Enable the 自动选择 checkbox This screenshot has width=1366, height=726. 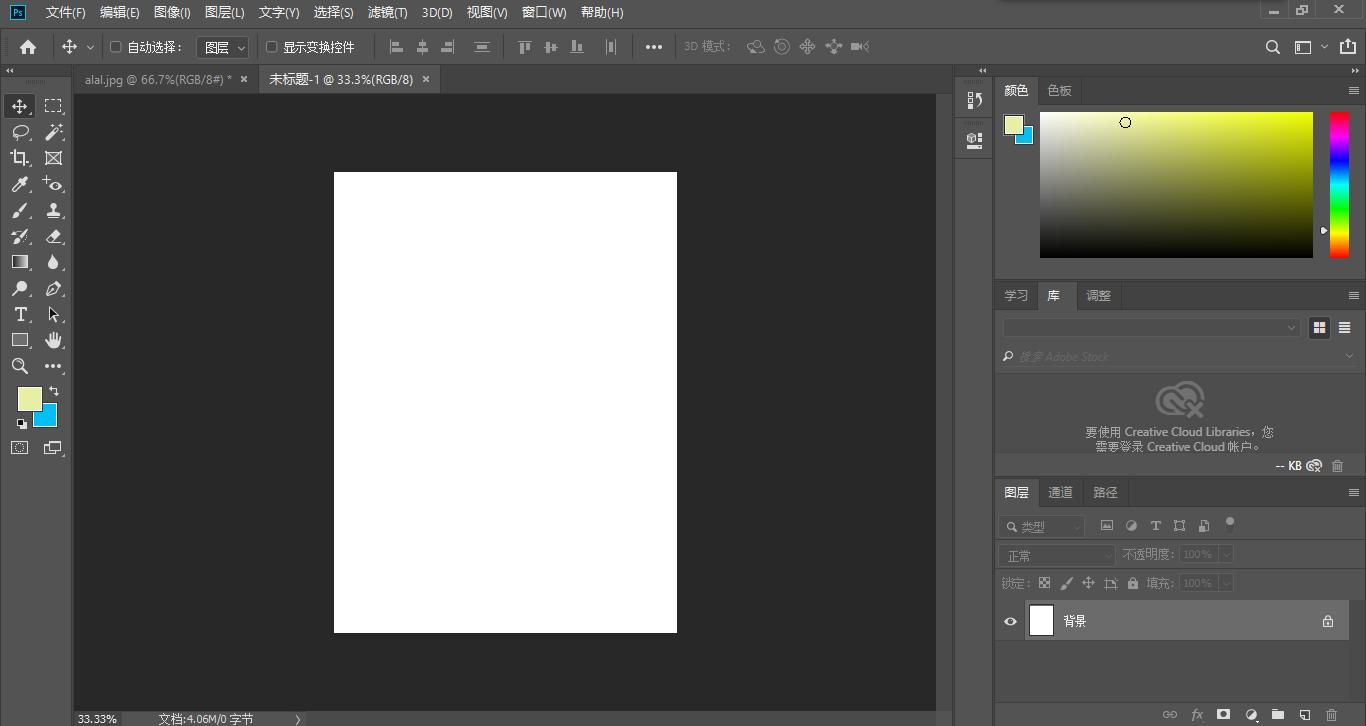(116, 47)
